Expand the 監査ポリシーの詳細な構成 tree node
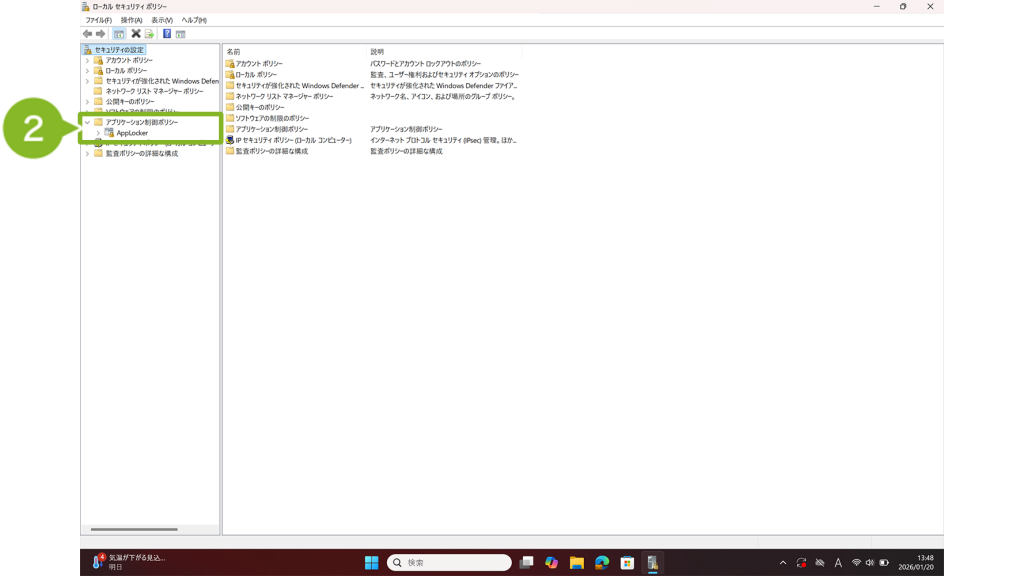This screenshot has width=1024, height=576. click(87, 154)
